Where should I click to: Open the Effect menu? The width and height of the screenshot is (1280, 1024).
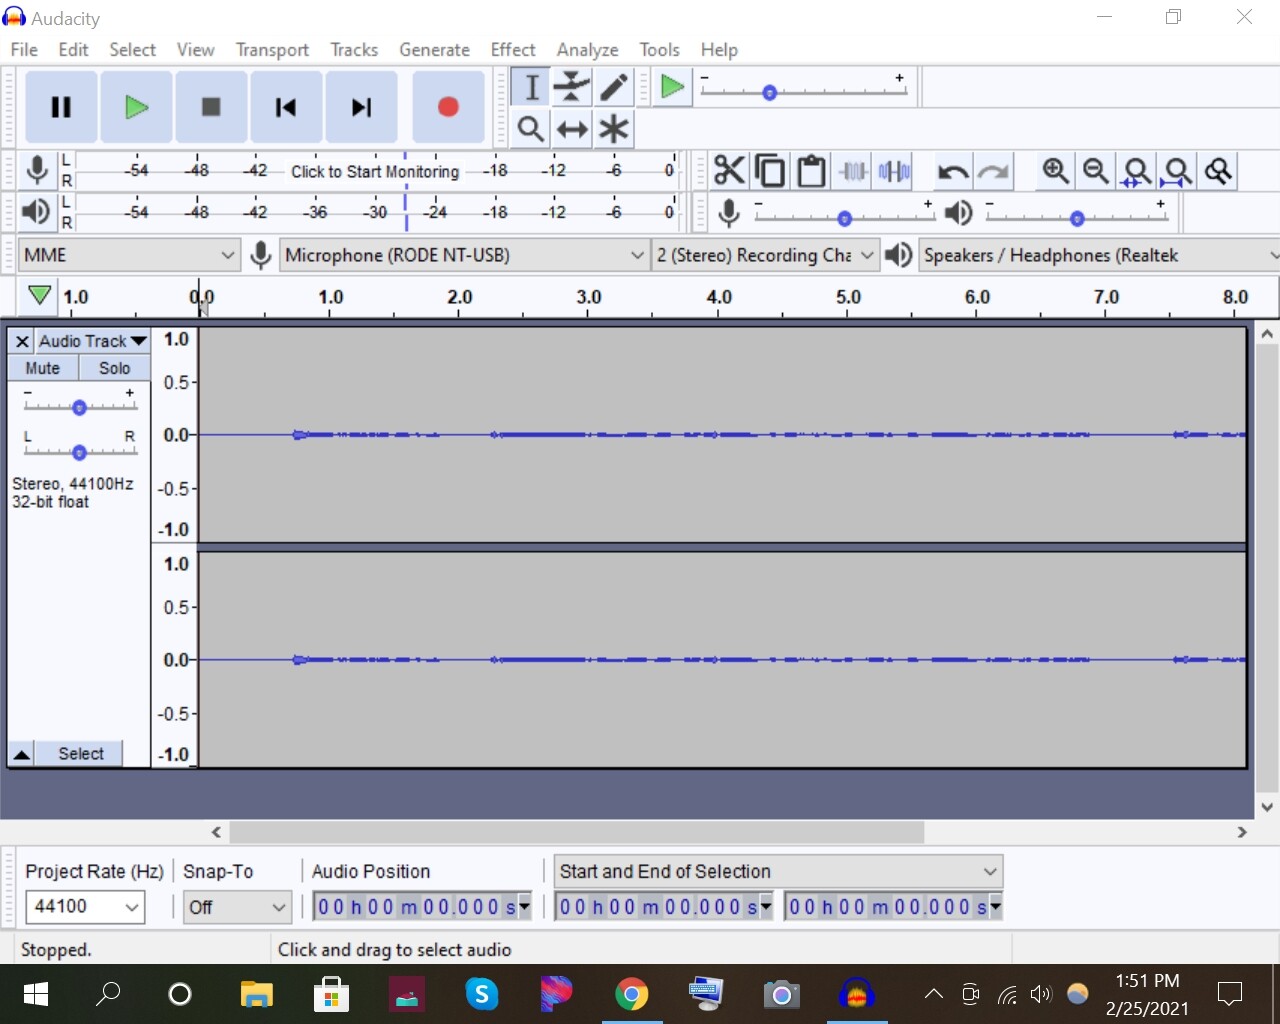point(513,49)
